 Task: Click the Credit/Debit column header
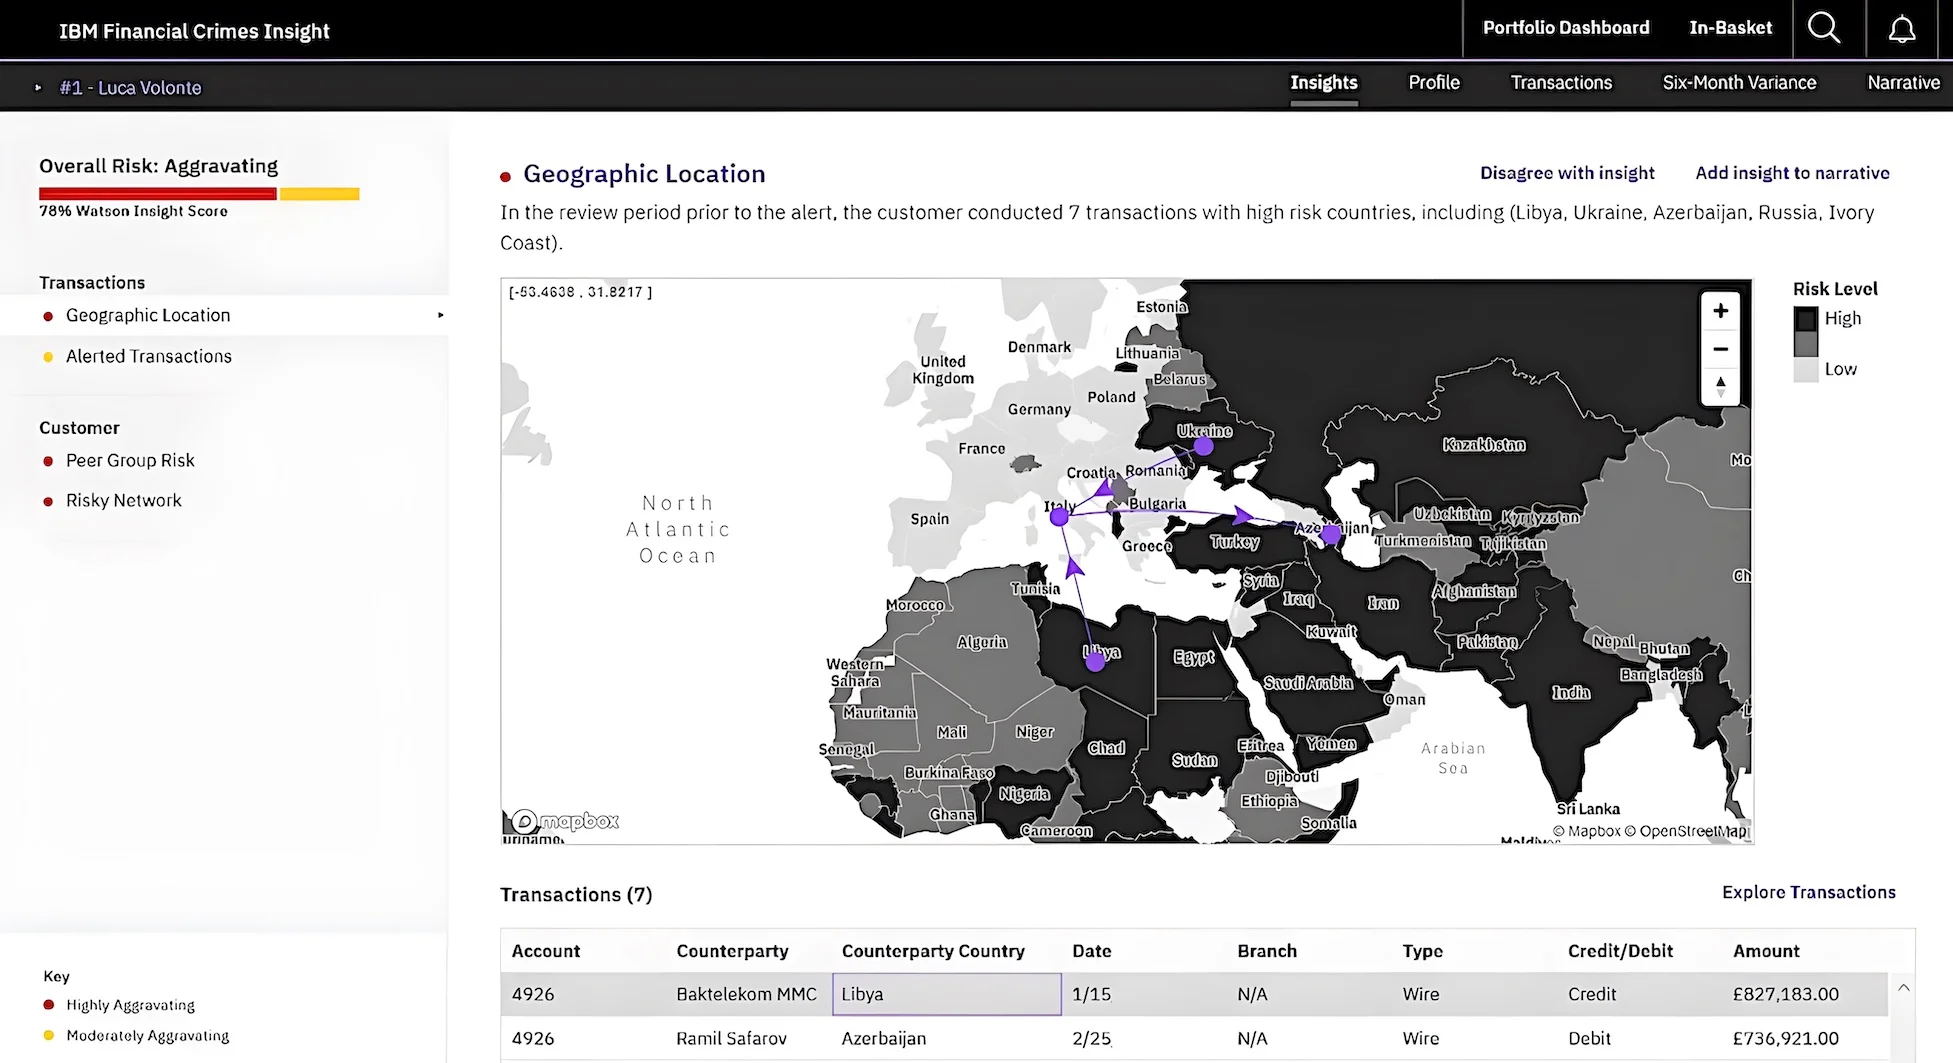click(1620, 951)
